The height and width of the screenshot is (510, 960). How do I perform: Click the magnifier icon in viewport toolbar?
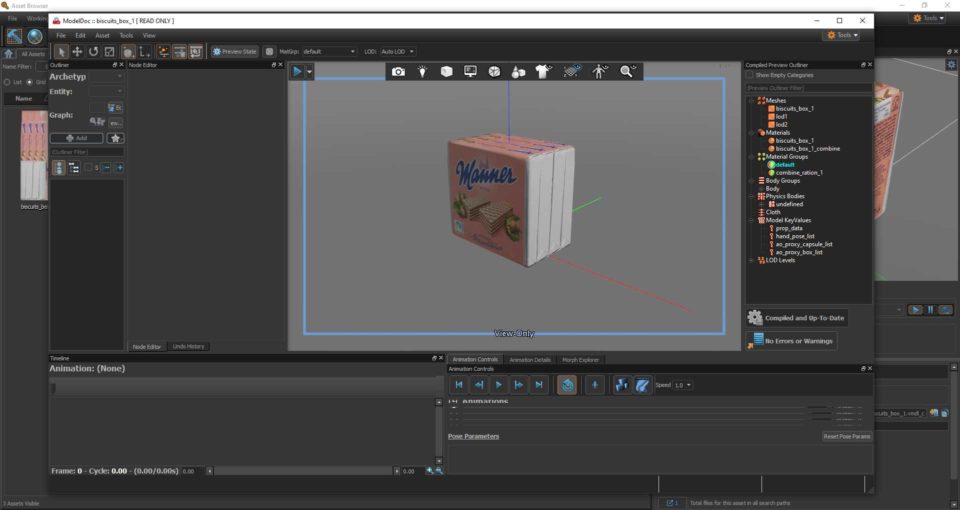(627, 72)
